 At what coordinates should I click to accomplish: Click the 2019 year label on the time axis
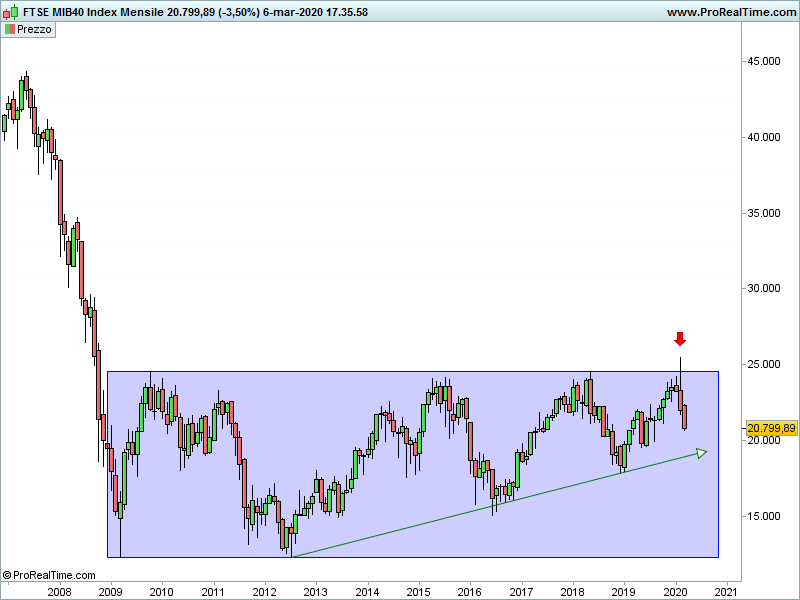click(x=623, y=592)
